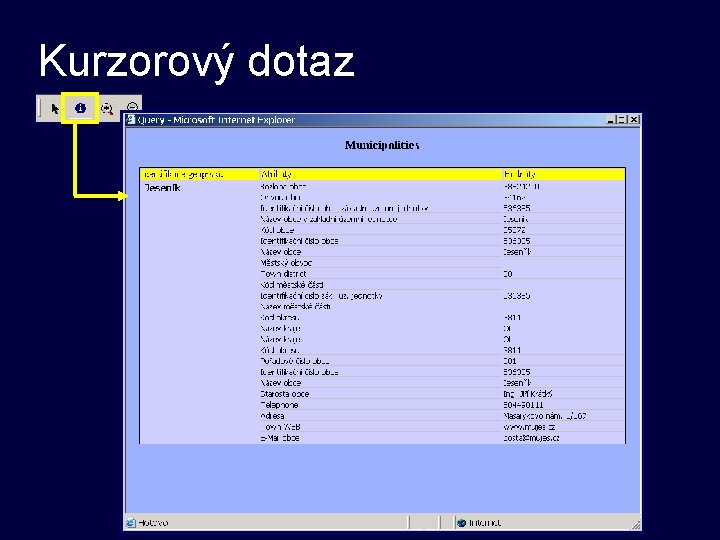Minimize the Query window

click(x=611, y=119)
